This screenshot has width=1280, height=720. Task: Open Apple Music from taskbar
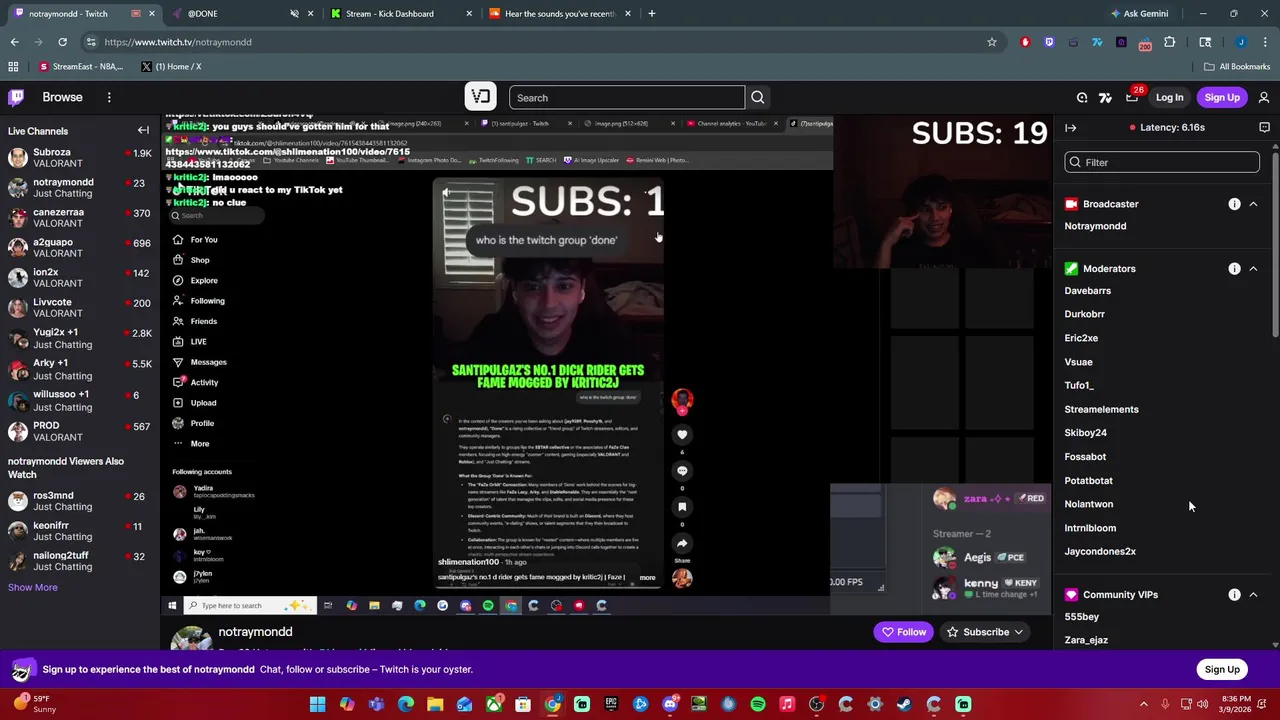786,704
